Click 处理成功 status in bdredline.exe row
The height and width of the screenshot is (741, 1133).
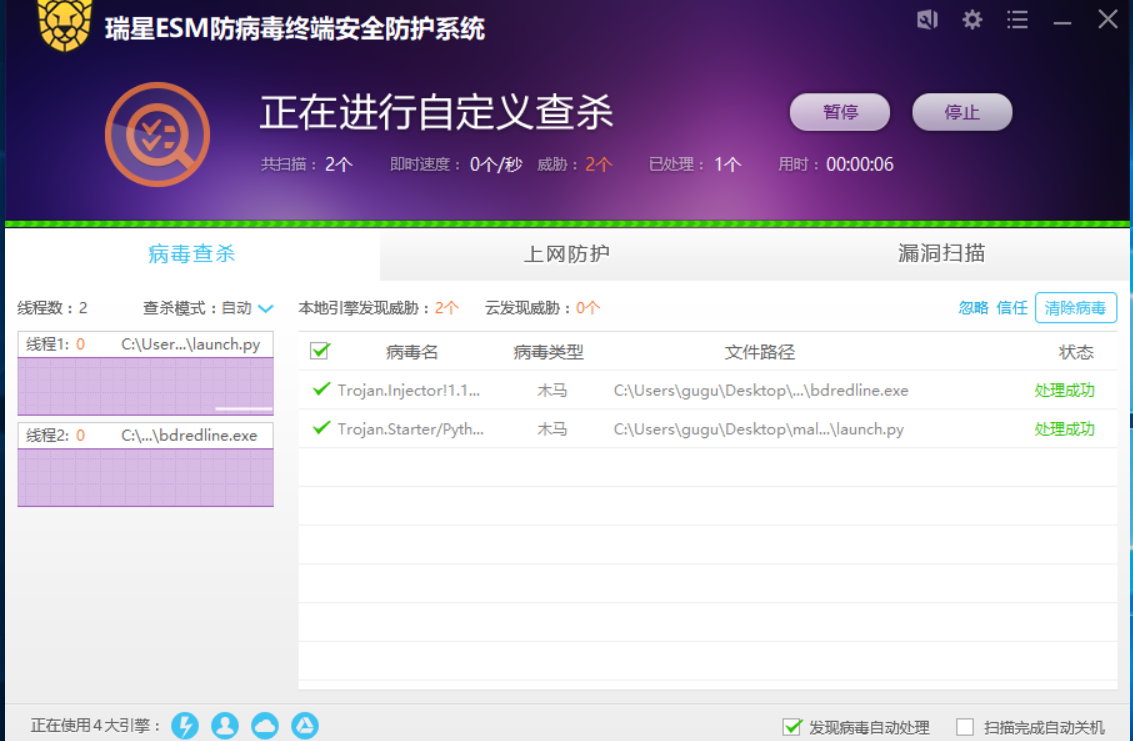coord(1064,390)
